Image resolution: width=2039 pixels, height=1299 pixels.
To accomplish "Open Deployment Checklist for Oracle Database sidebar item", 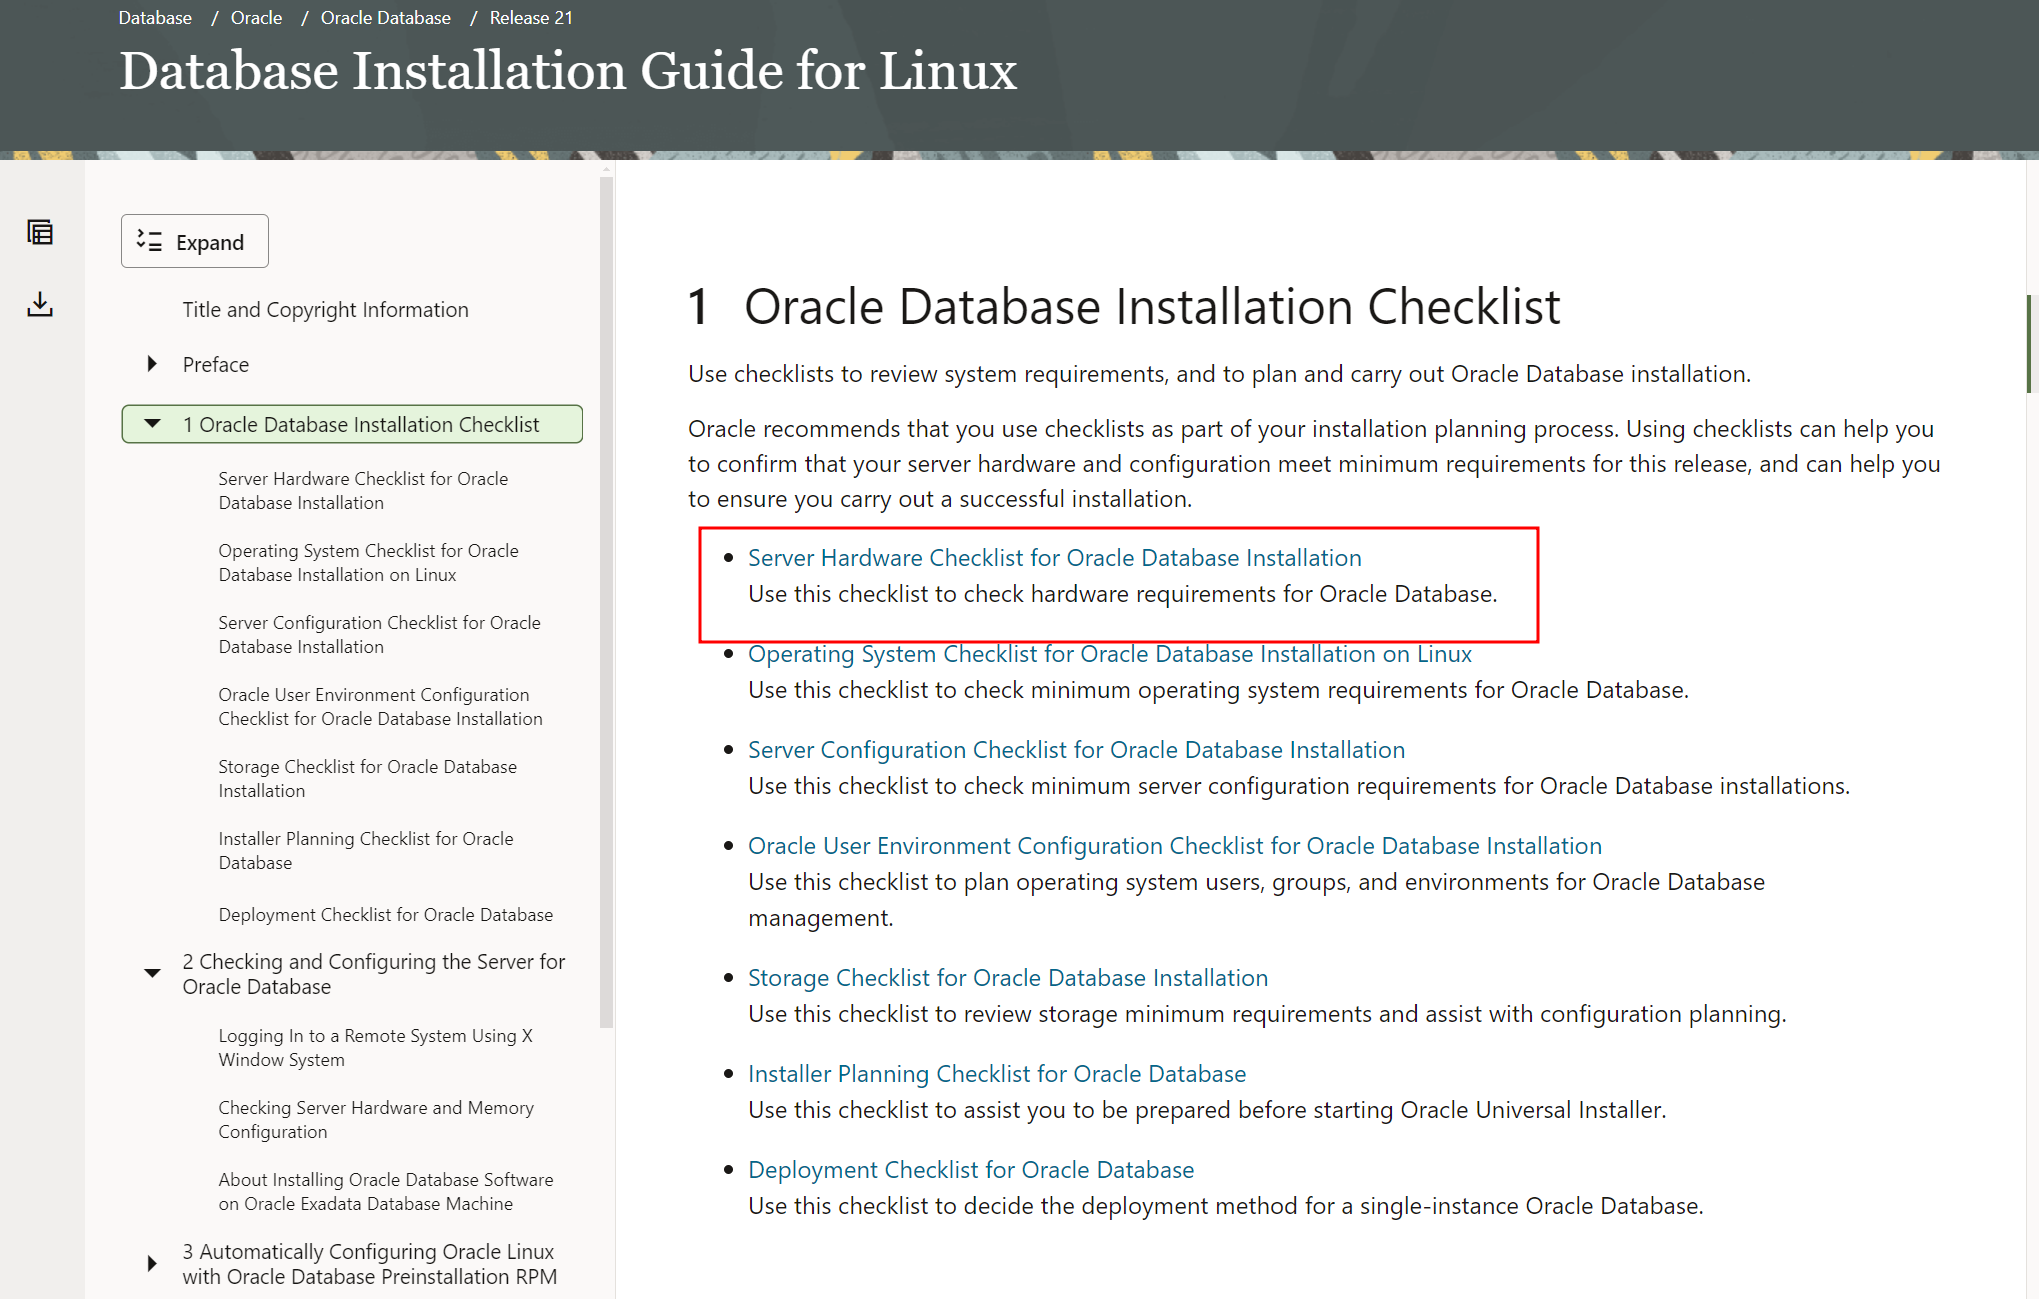I will click(385, 914).
